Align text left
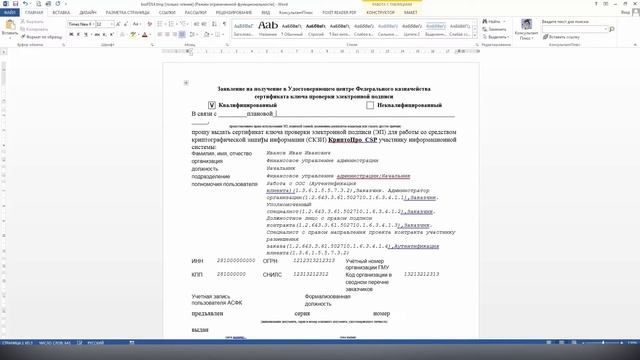Viewport: 640px width, 360px height. tap(160, 35)
